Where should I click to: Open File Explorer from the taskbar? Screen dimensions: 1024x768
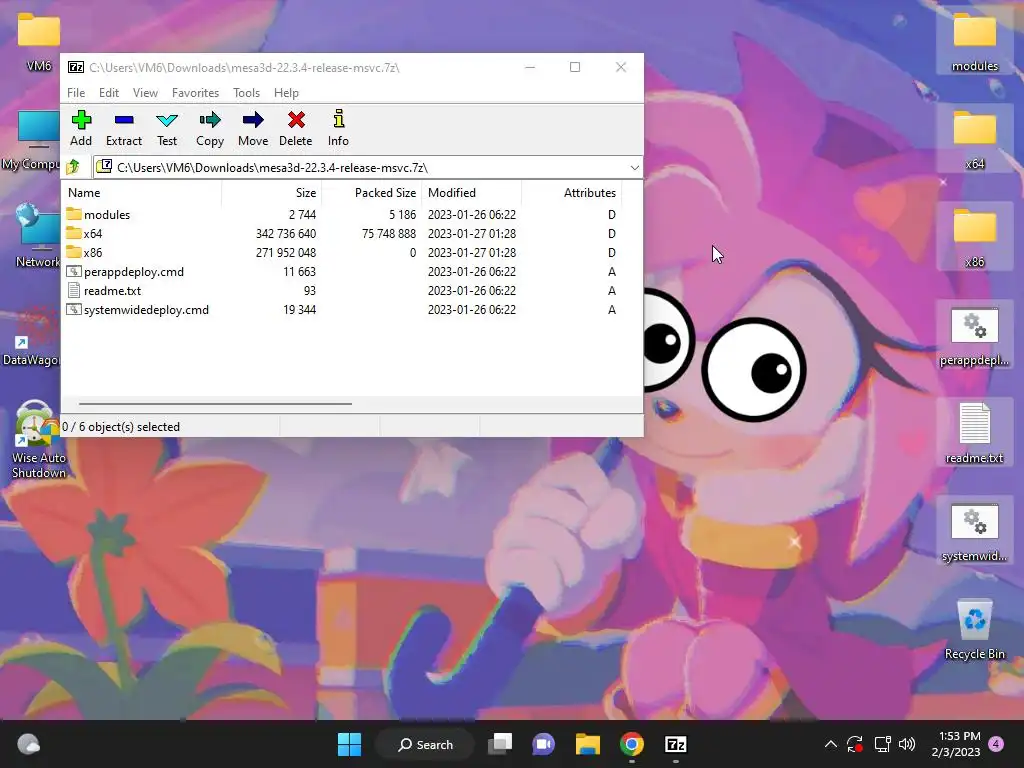coord(588,744)
